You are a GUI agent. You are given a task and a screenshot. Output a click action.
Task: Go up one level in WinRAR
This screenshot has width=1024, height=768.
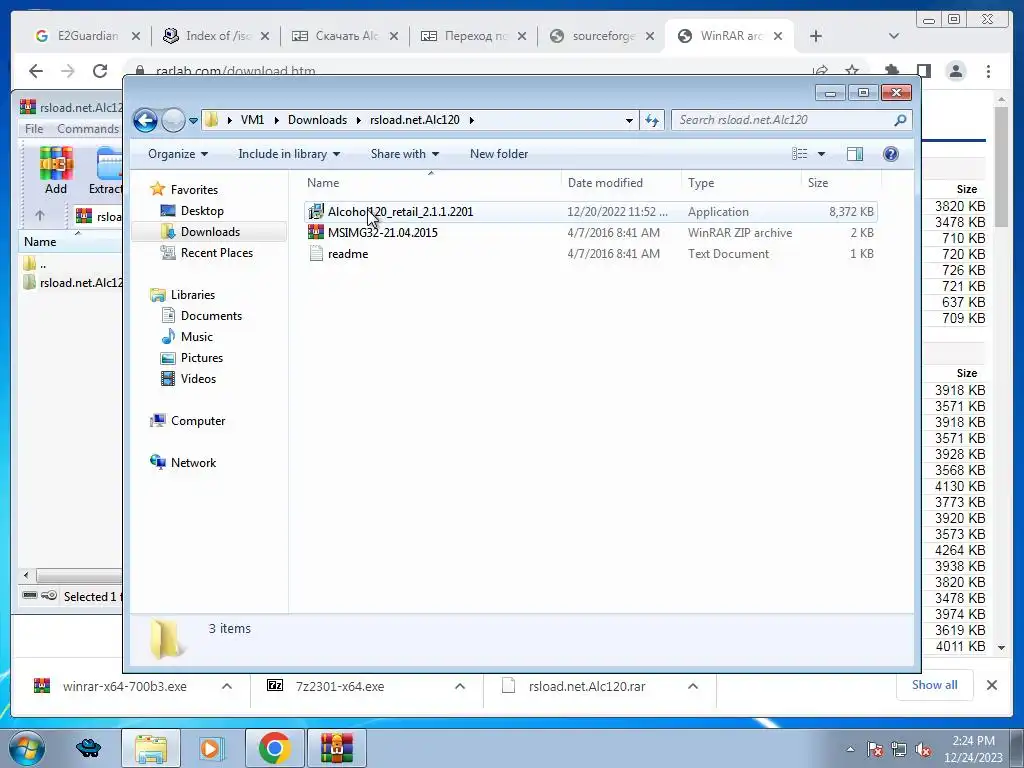click(40, 216)
